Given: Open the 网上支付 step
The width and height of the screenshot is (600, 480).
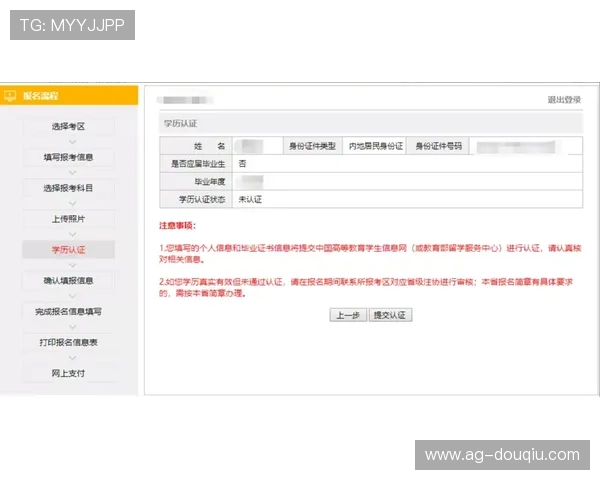Looking at the screenshot, I should pyautogui.click(x=68, y=373).
